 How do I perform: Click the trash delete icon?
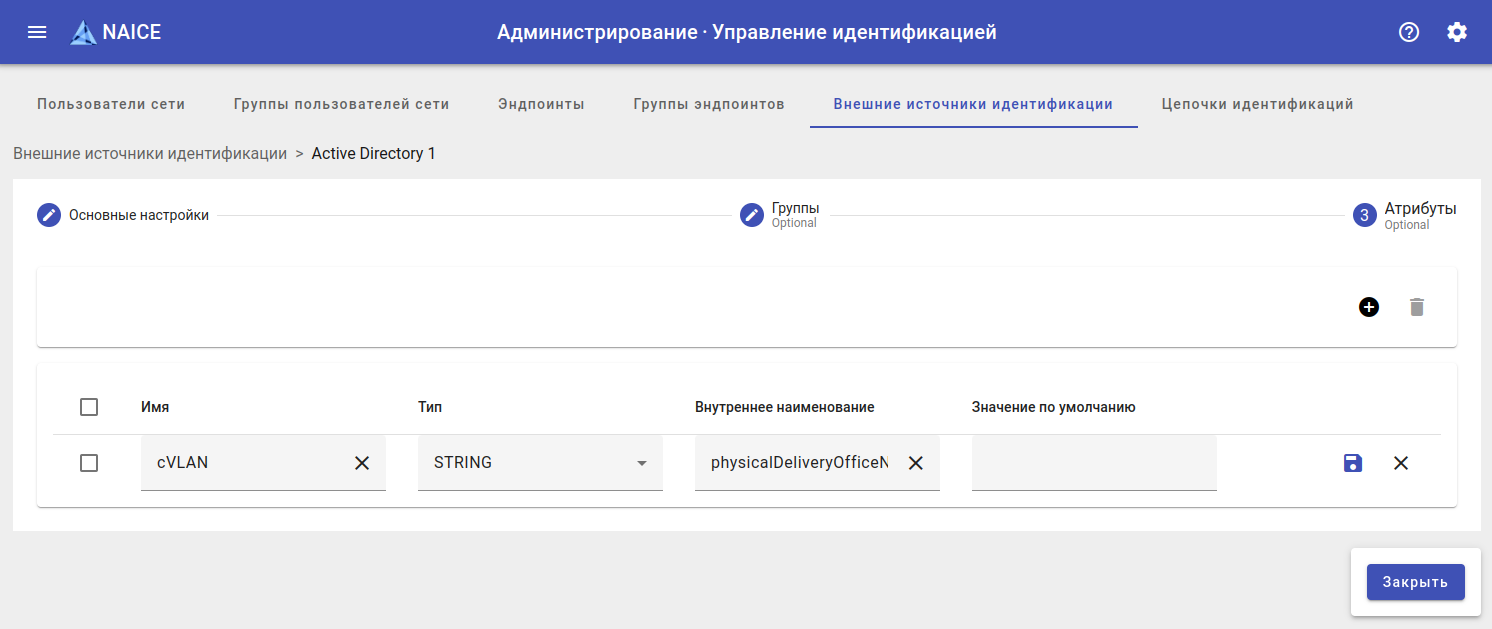click(1416, 307)
